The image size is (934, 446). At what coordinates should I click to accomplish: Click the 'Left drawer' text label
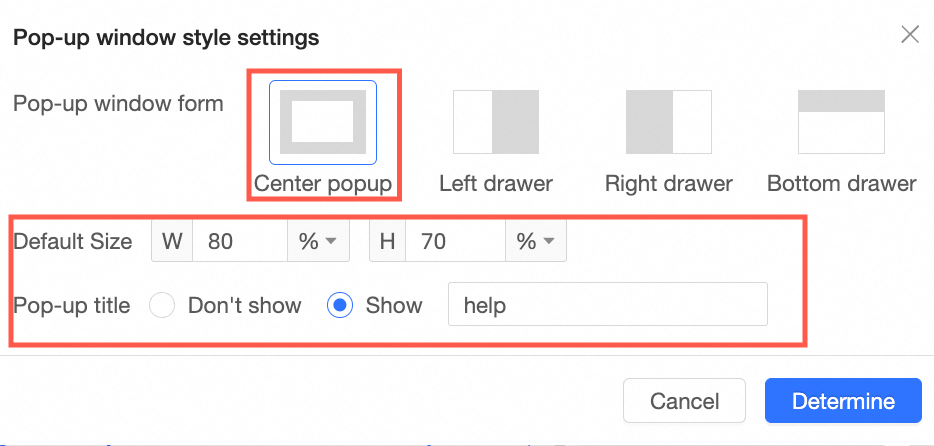pyautogui.click(x=496, y=183)
